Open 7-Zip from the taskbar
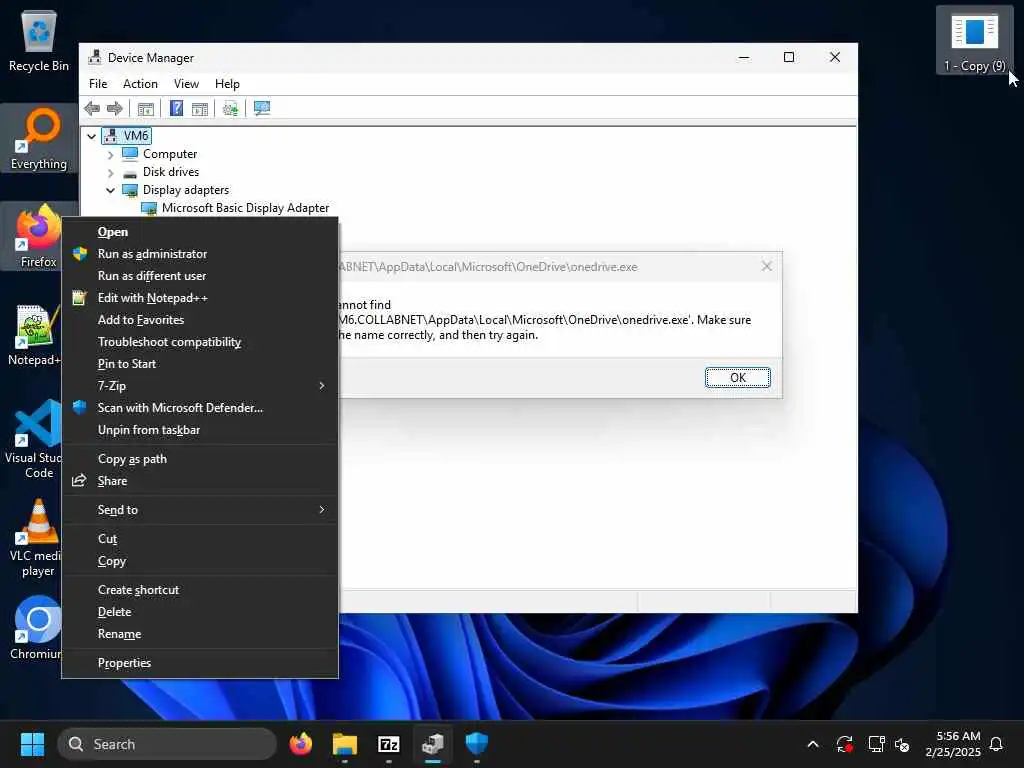 pos(389,744)
